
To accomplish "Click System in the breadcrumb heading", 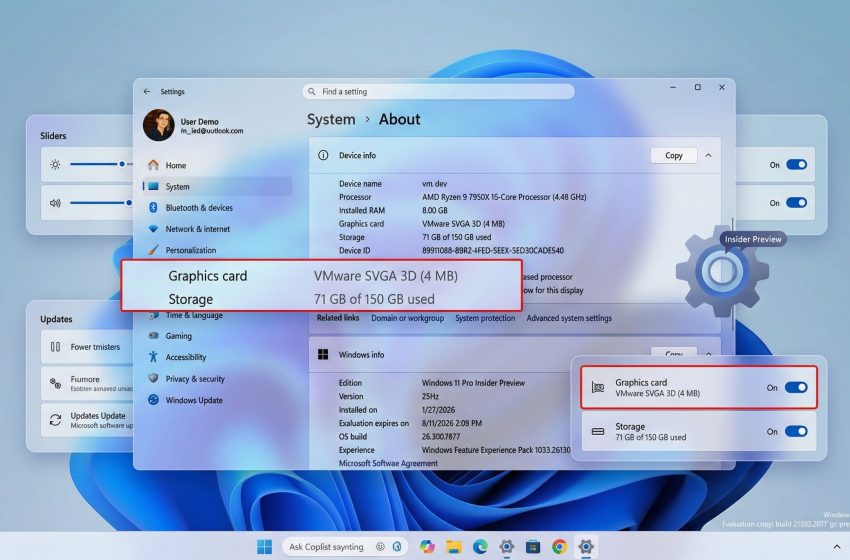I will point(331,119).
